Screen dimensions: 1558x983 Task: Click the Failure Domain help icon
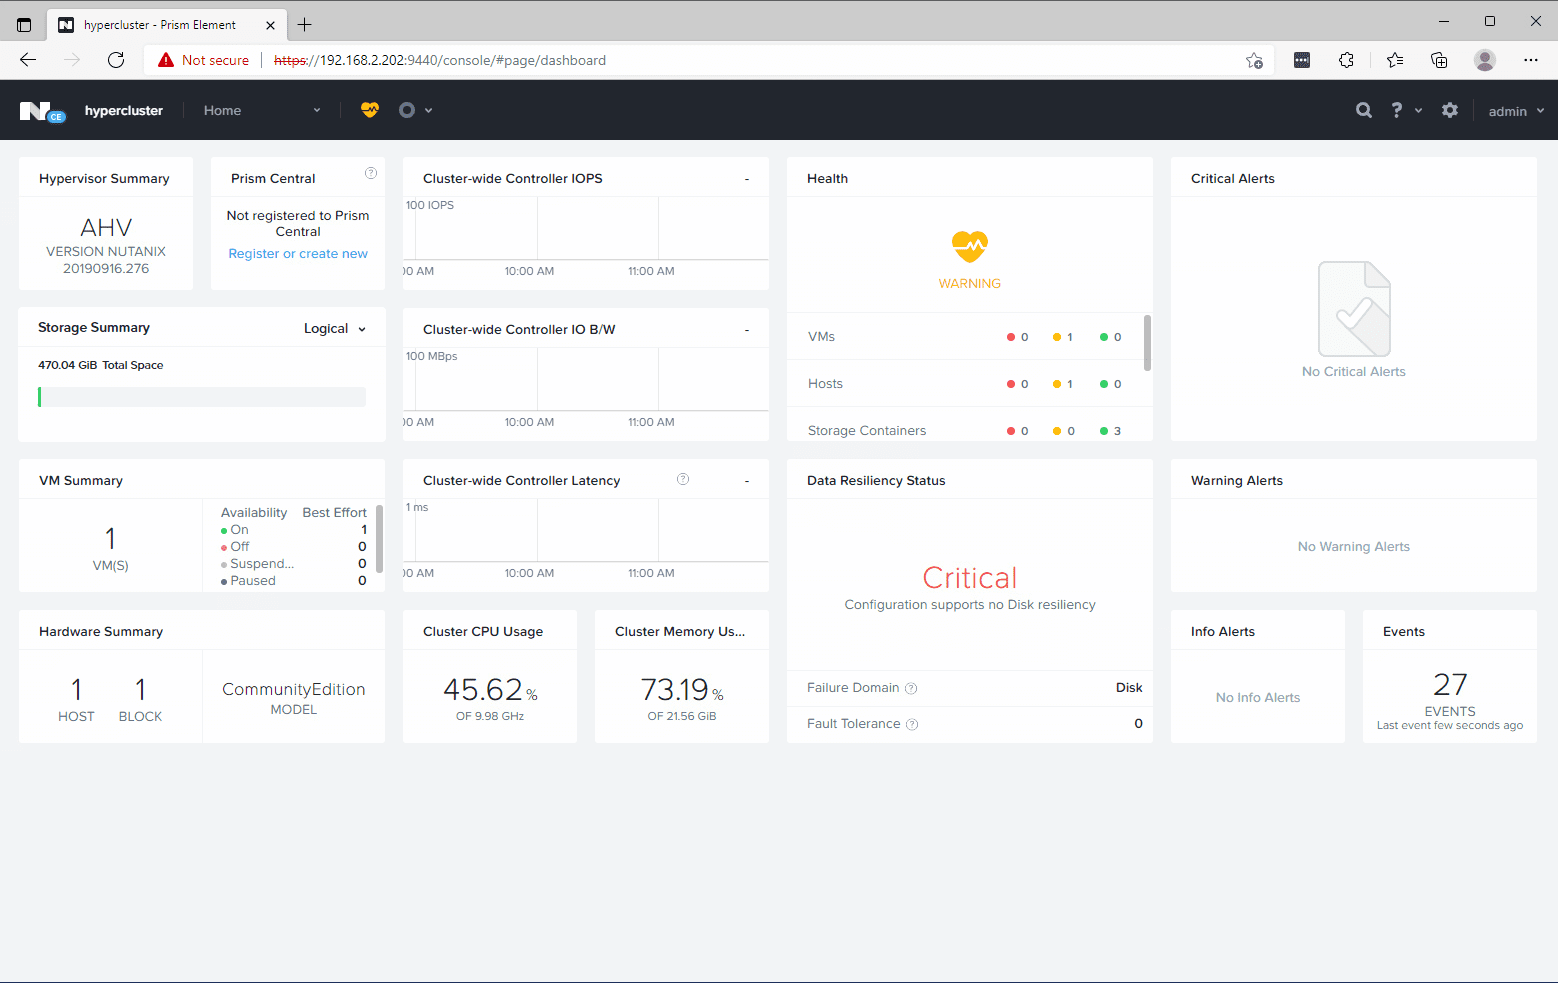[x=911, y=688]
